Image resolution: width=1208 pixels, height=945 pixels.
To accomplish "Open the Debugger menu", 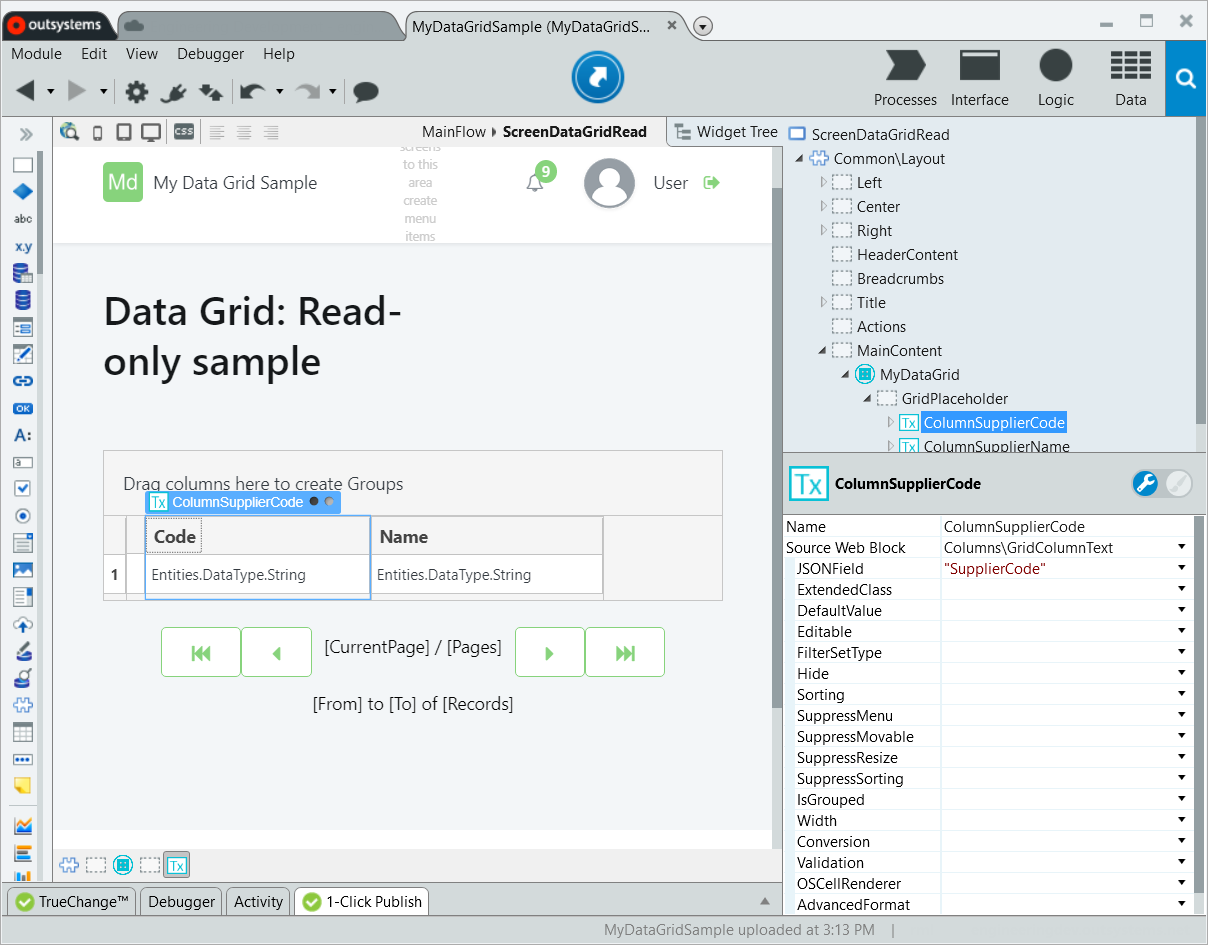I will [210, 54].
